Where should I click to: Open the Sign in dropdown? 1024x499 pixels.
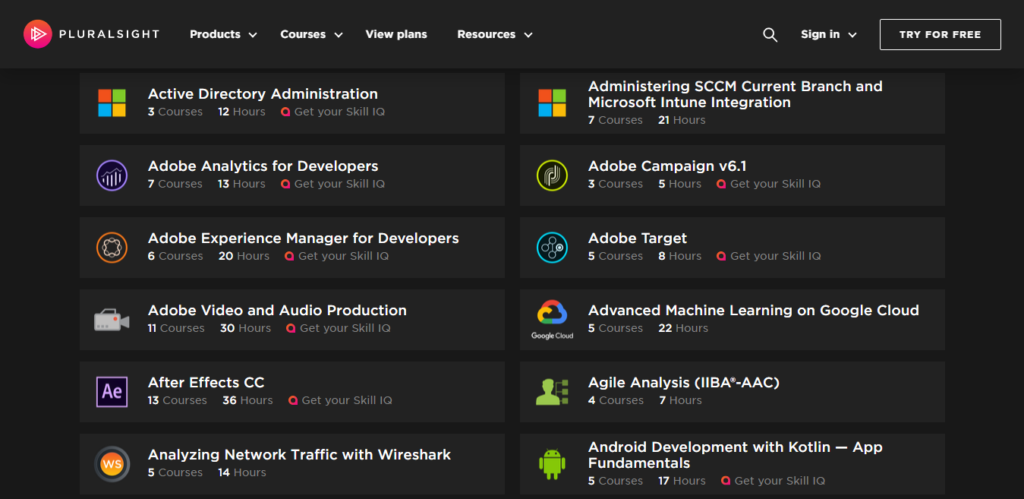coord(828,34)
